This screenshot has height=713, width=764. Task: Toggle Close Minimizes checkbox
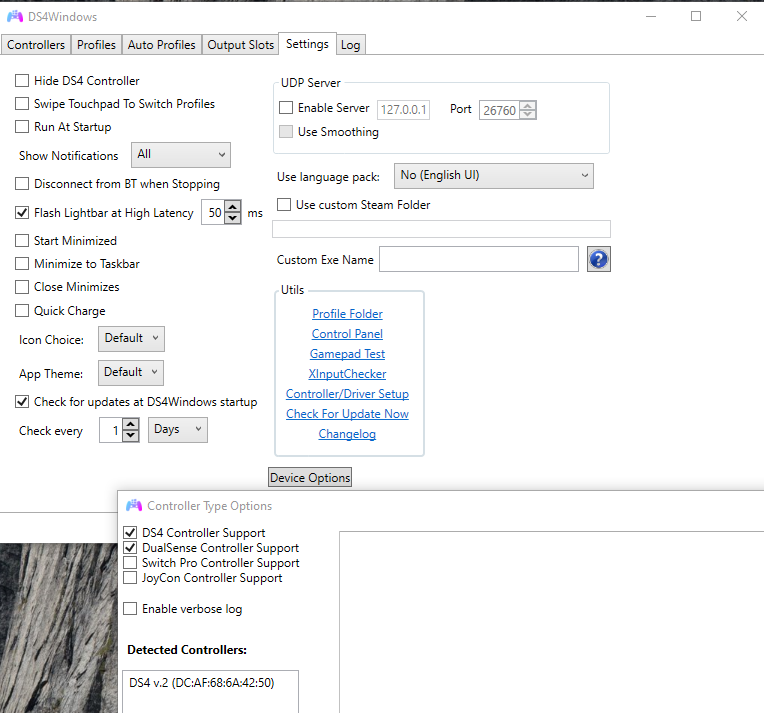pyautogui.click(x=22, y=287)
